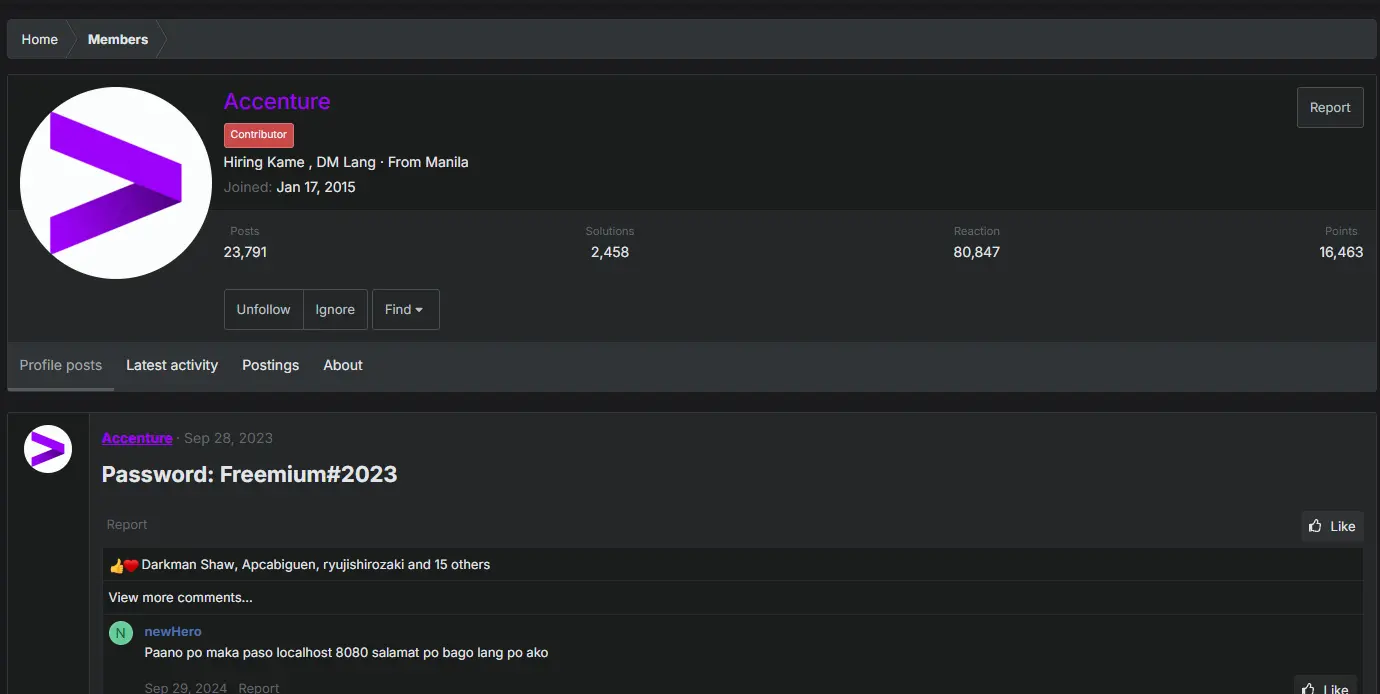Viewport: 1380px width, 694px height.
Task: Open the newHero user profile link
Action: pyautogui.click(x=173, y=631)
